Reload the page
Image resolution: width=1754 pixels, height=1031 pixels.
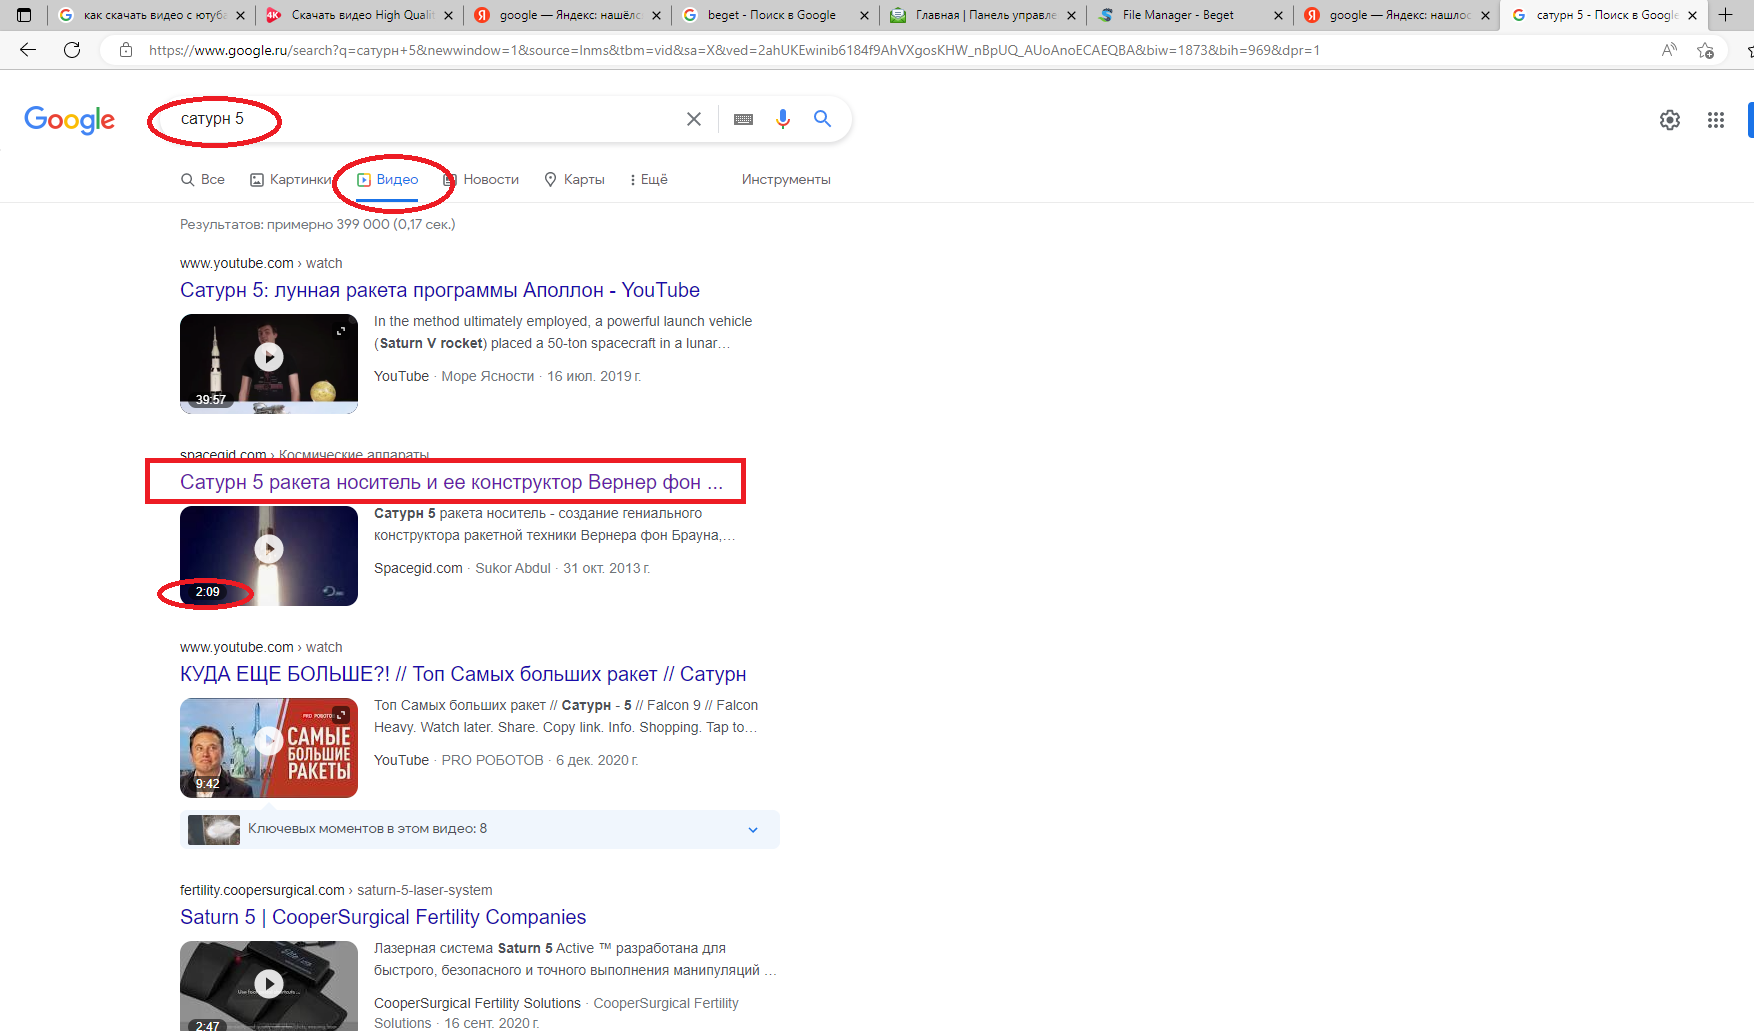coord(72,50)
